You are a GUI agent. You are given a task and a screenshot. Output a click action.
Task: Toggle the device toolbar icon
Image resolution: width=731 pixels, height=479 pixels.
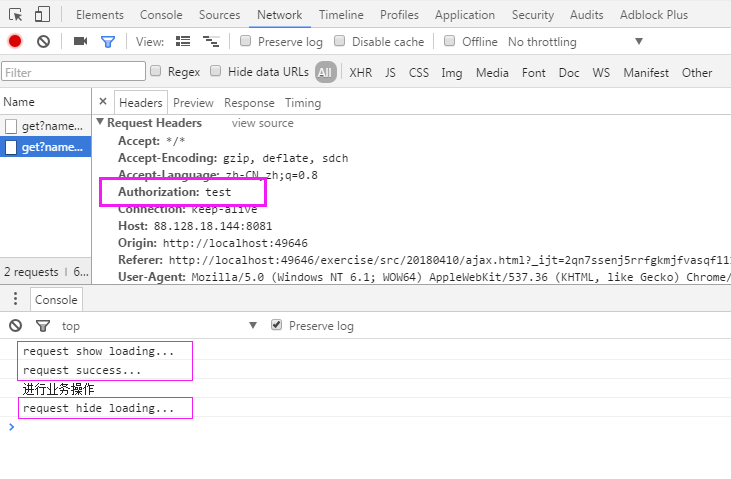coord(42,15)
